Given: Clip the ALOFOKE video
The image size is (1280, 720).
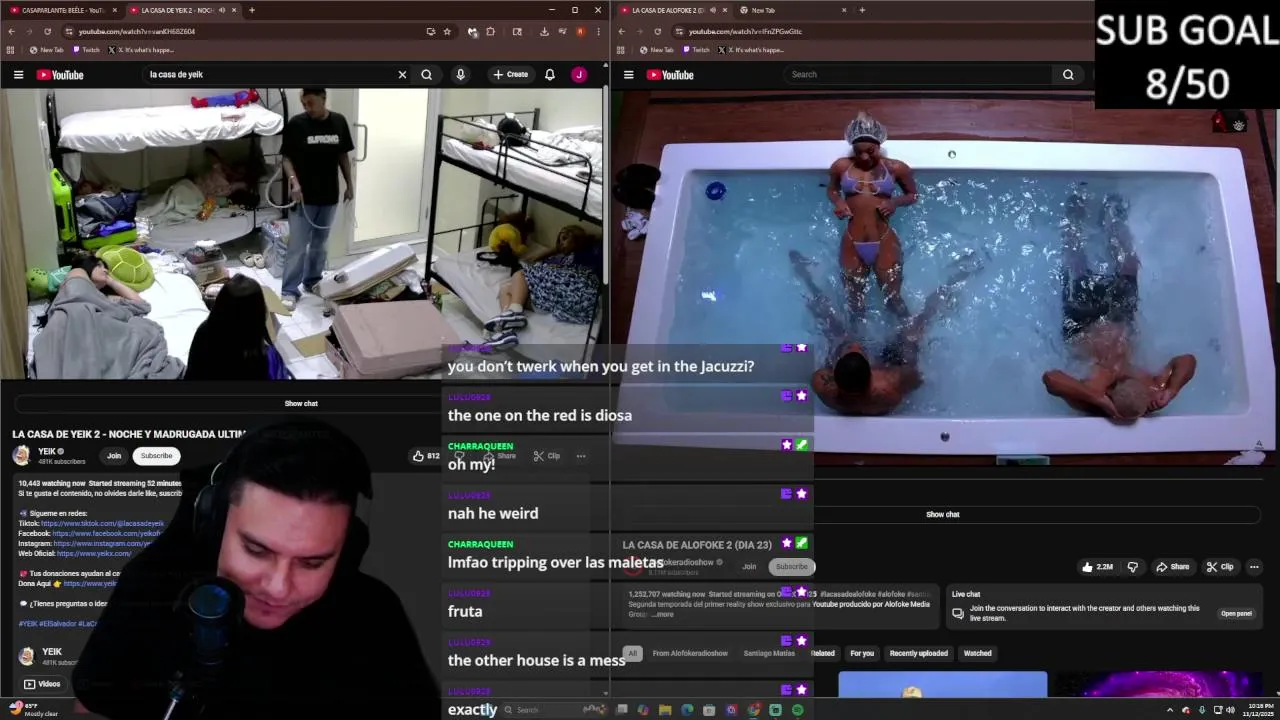Looking at the screenshot, I should coord(1220,567).
